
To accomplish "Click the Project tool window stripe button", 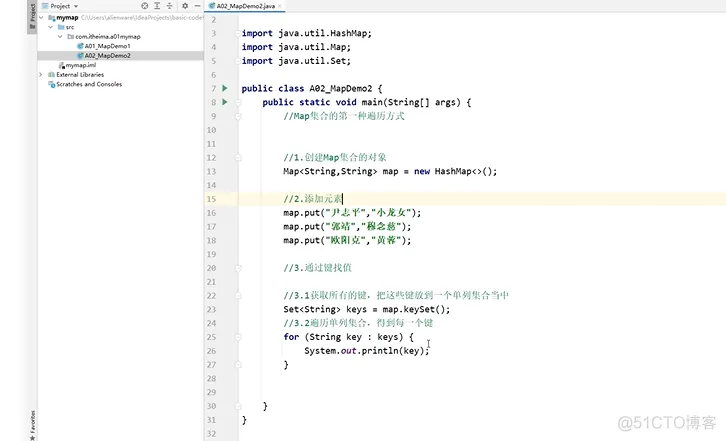I will click(x=32, y=15).
